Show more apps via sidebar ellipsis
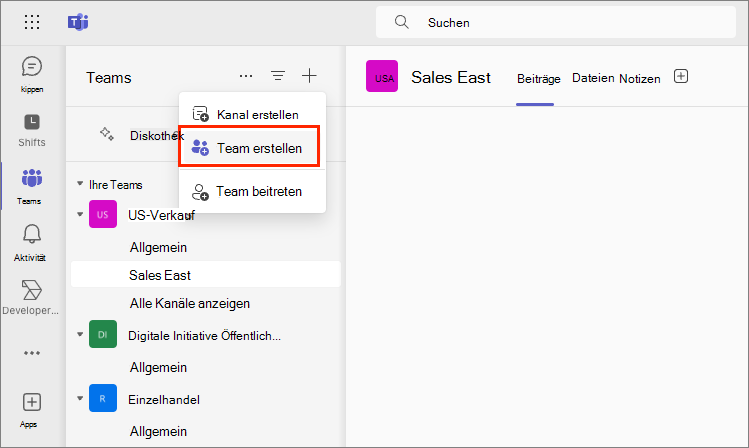 pyautogui.click(x=32, y=353)
